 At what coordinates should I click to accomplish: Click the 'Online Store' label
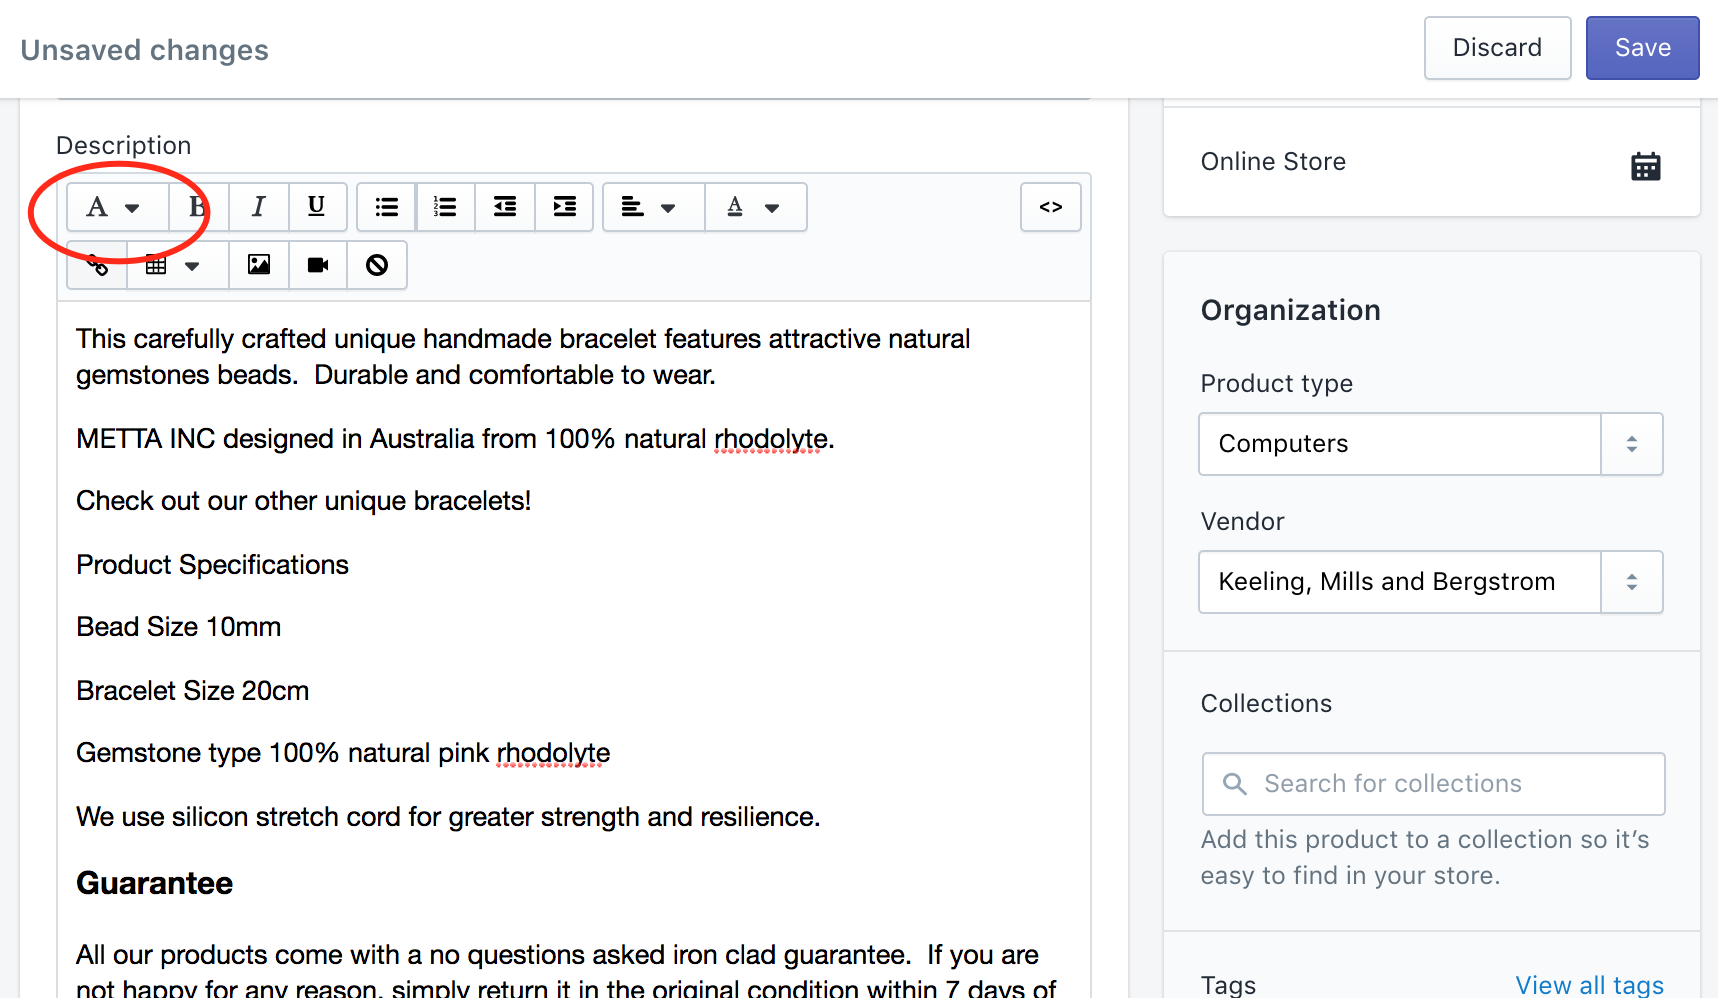(1273, 162)
